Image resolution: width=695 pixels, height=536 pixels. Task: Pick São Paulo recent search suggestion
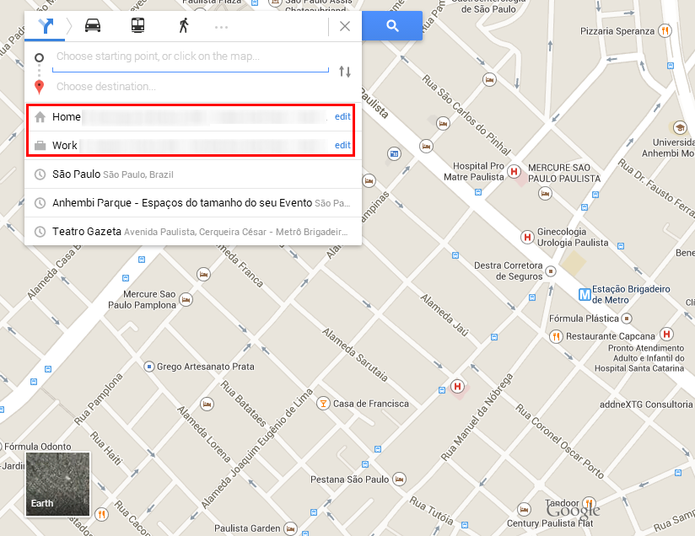point(193,174)
